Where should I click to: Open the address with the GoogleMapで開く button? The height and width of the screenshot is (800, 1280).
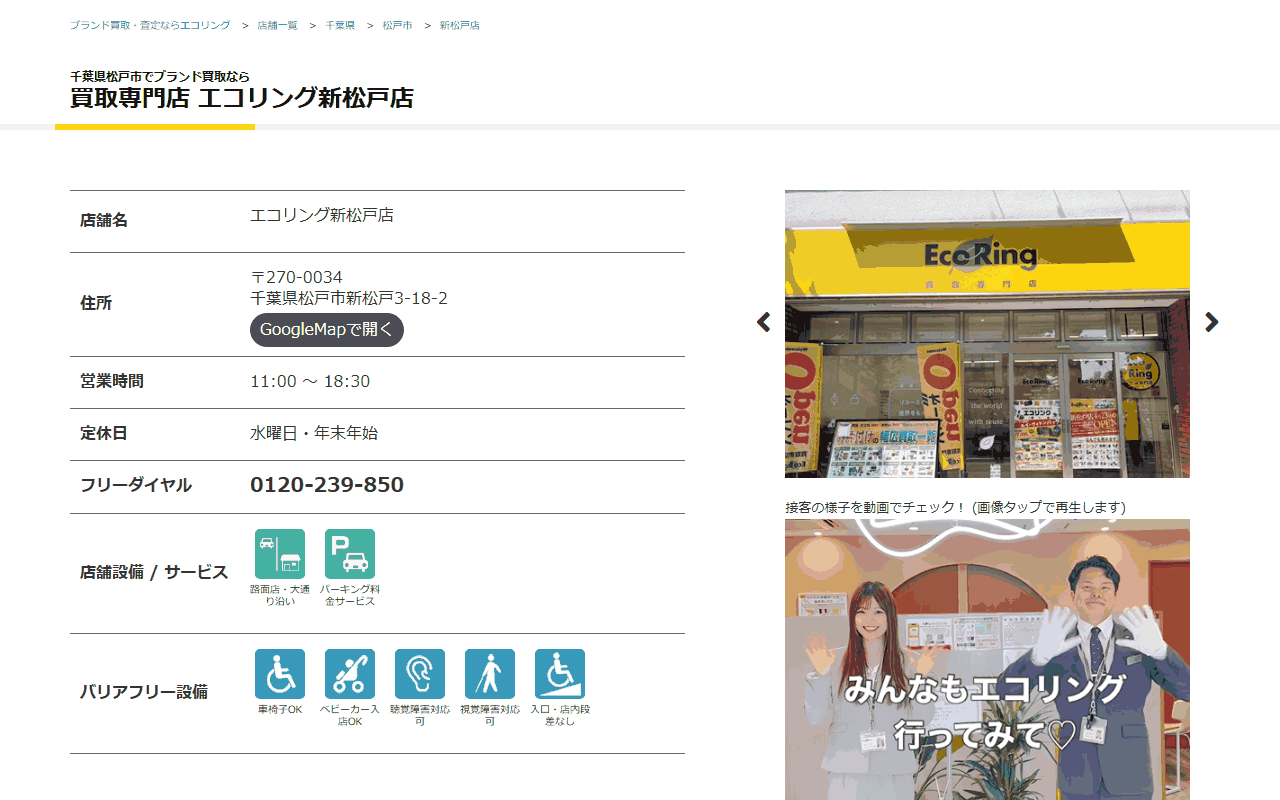click(327, 330)
